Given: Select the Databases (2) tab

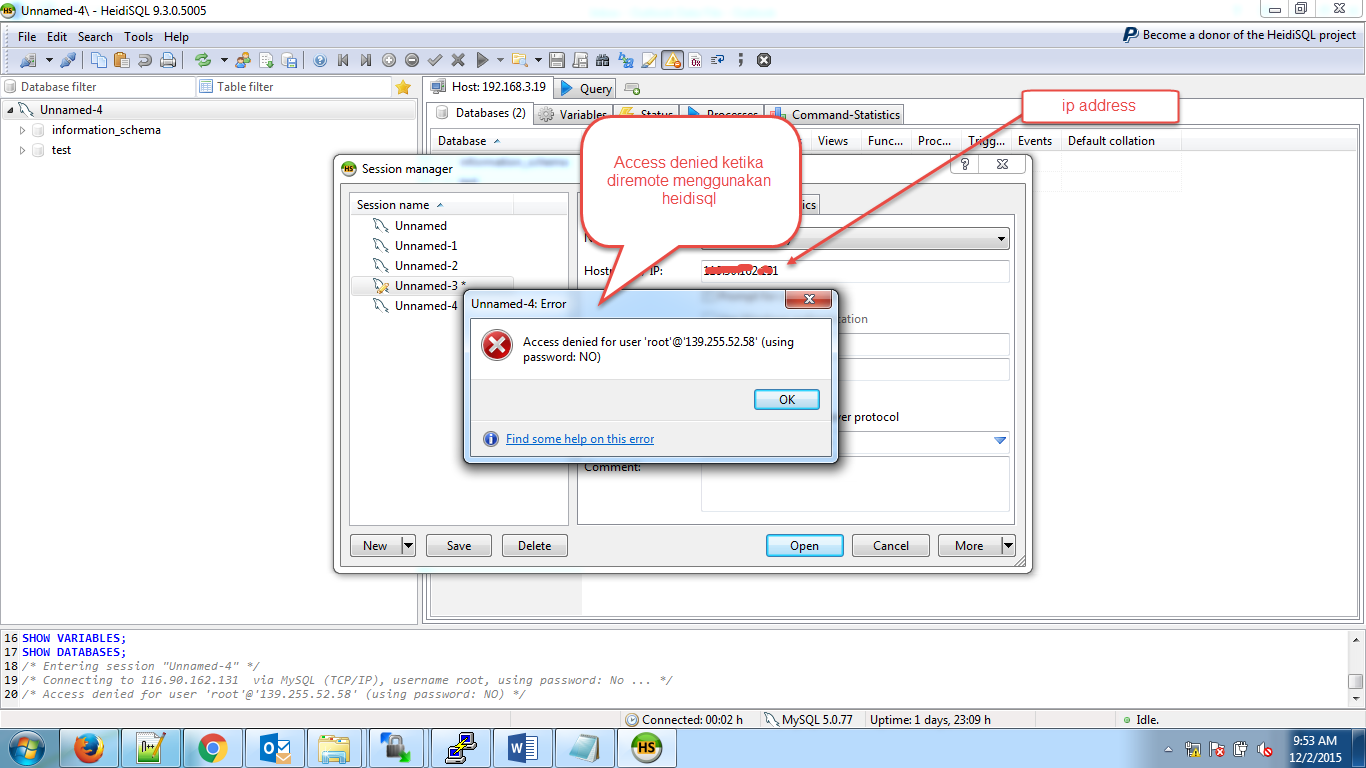Looking at the screenshot, I should [x=481, y=113].
